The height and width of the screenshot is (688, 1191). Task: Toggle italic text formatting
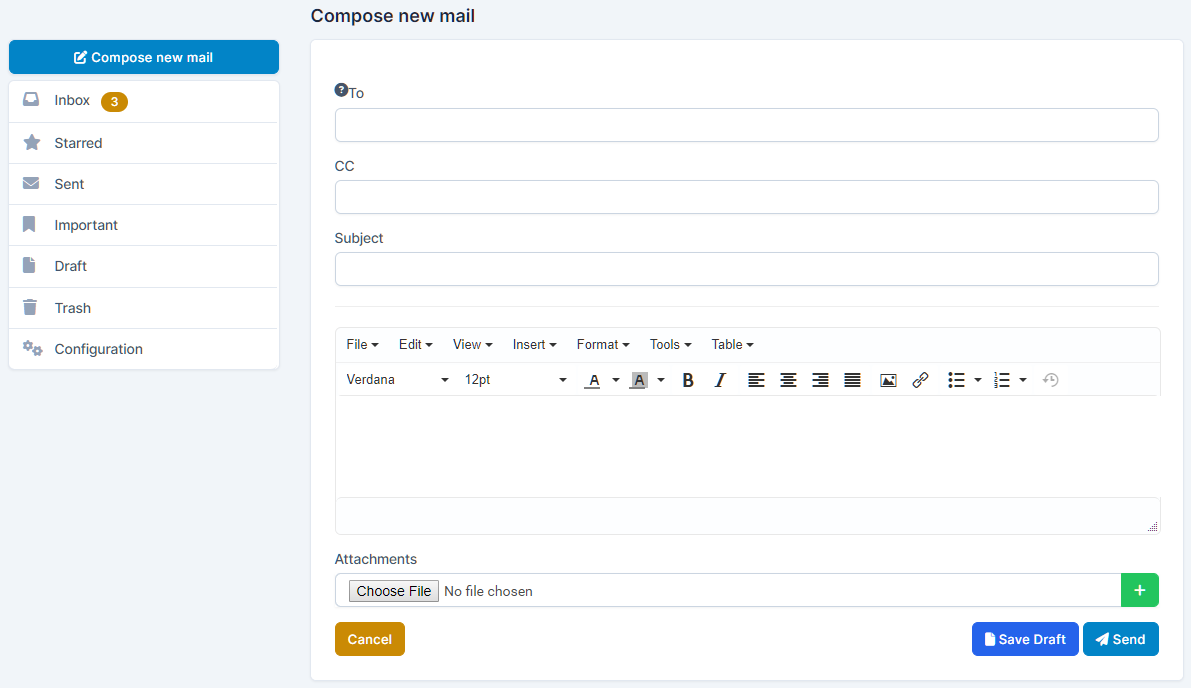click(720, 380)
